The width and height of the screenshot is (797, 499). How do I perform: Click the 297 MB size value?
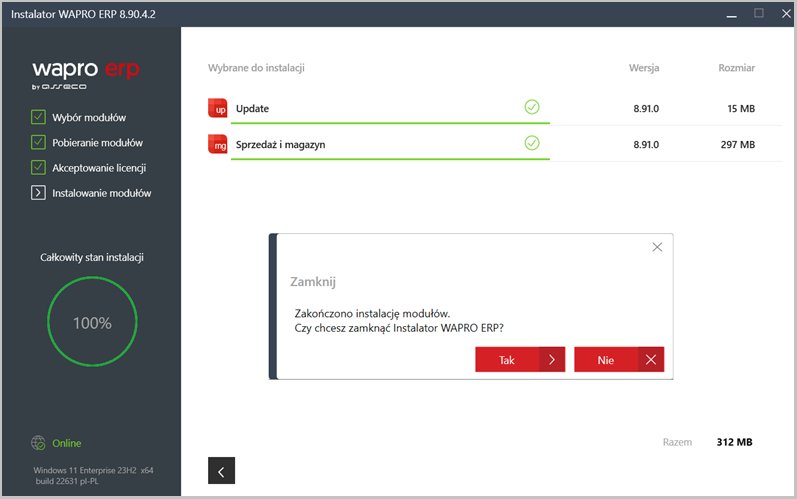738,144
